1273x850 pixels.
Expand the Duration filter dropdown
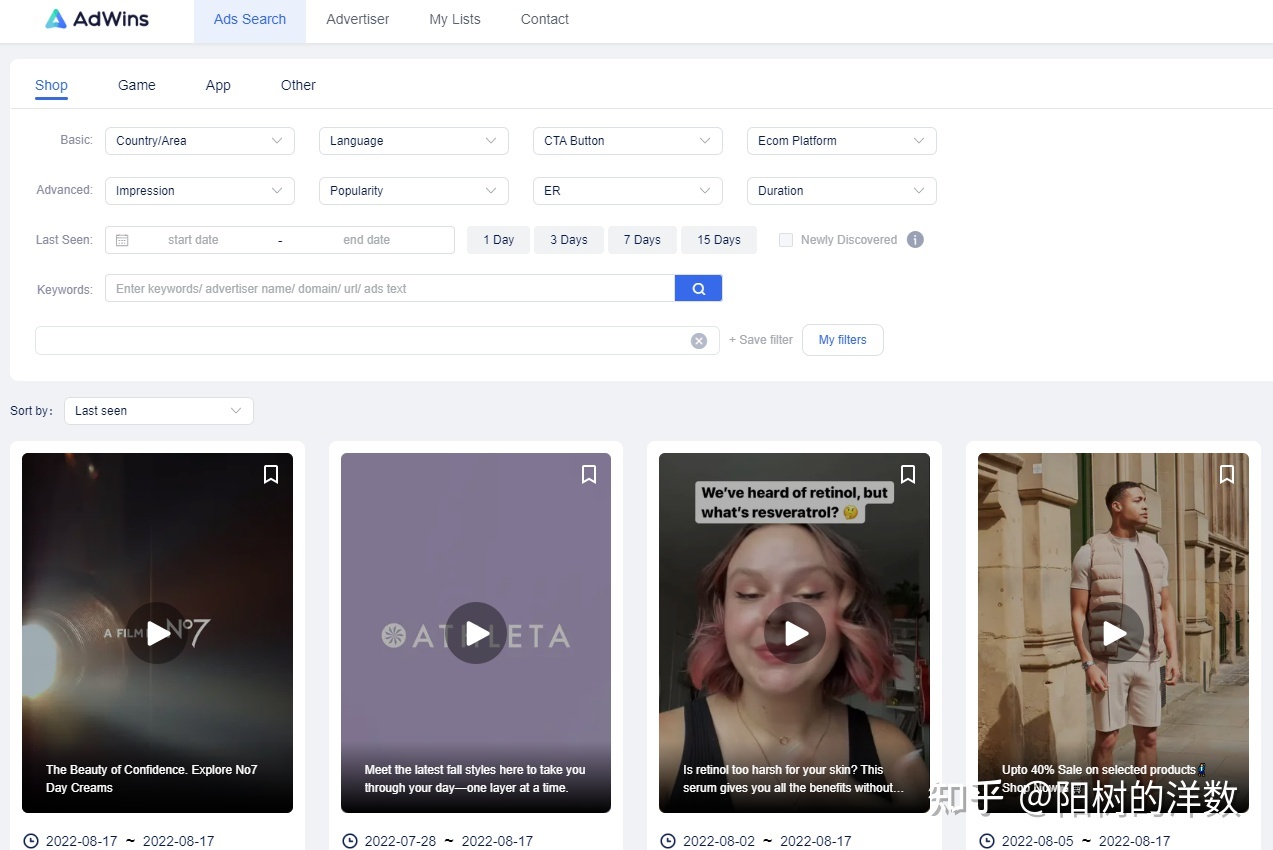(x=842, y=191)
